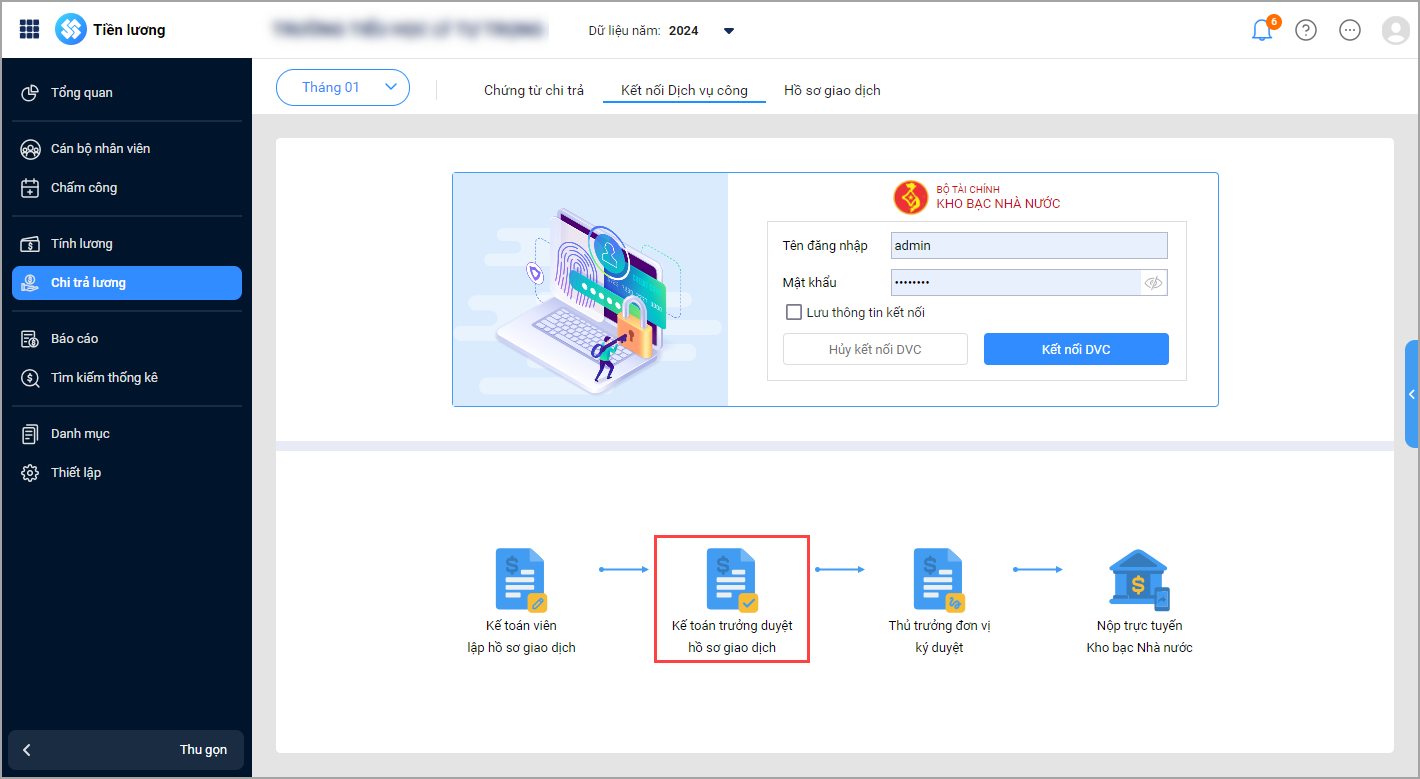Click the Tên đăng nhập input field
The width and height of the screenshot is (1420, 779).
[x=1029, y=245]
